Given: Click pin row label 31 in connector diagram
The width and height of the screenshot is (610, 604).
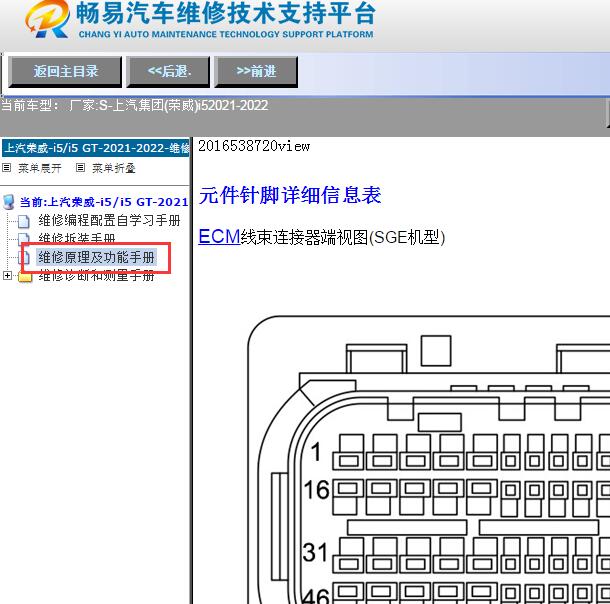Looking at the screenshot, I should pyautogui.click(x=316, y=552).
